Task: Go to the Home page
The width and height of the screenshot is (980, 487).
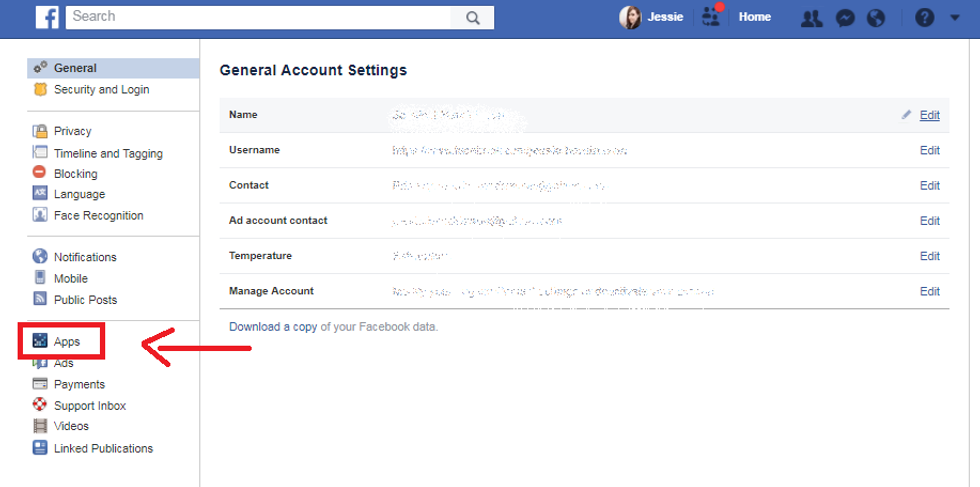Action: [754, 17]
